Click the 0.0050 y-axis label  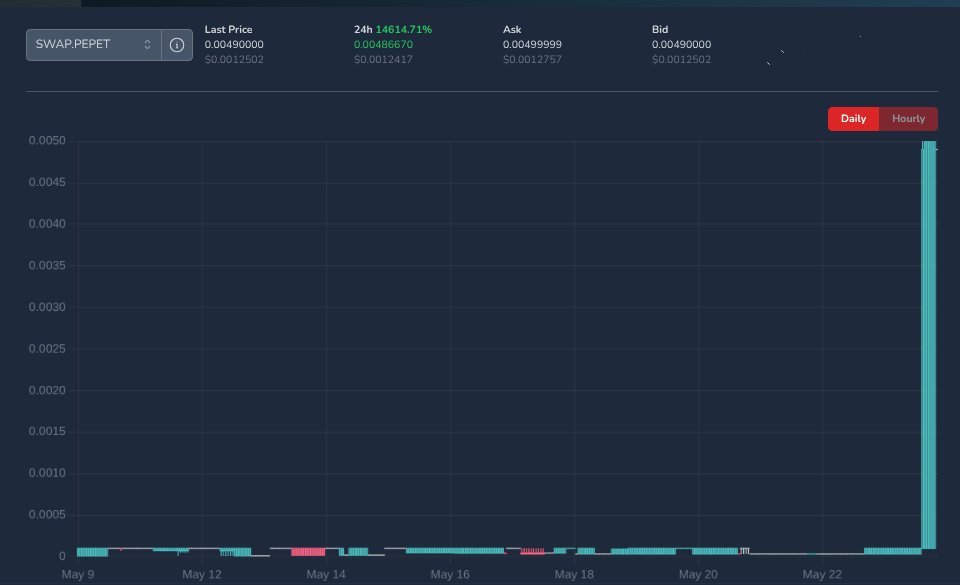47,141
